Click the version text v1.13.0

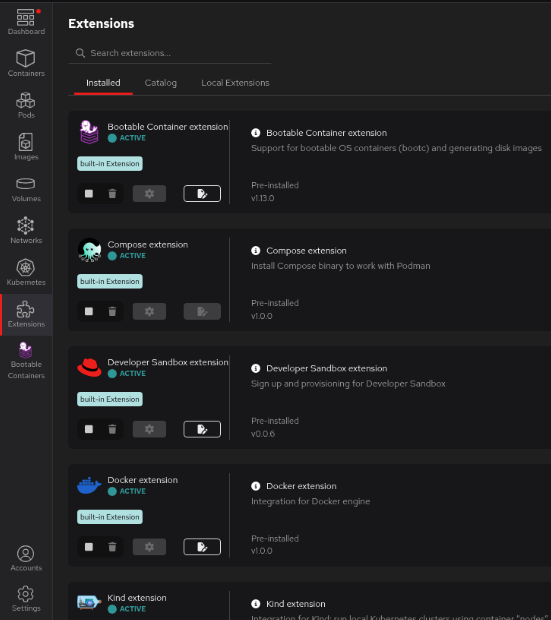point(263,198)
